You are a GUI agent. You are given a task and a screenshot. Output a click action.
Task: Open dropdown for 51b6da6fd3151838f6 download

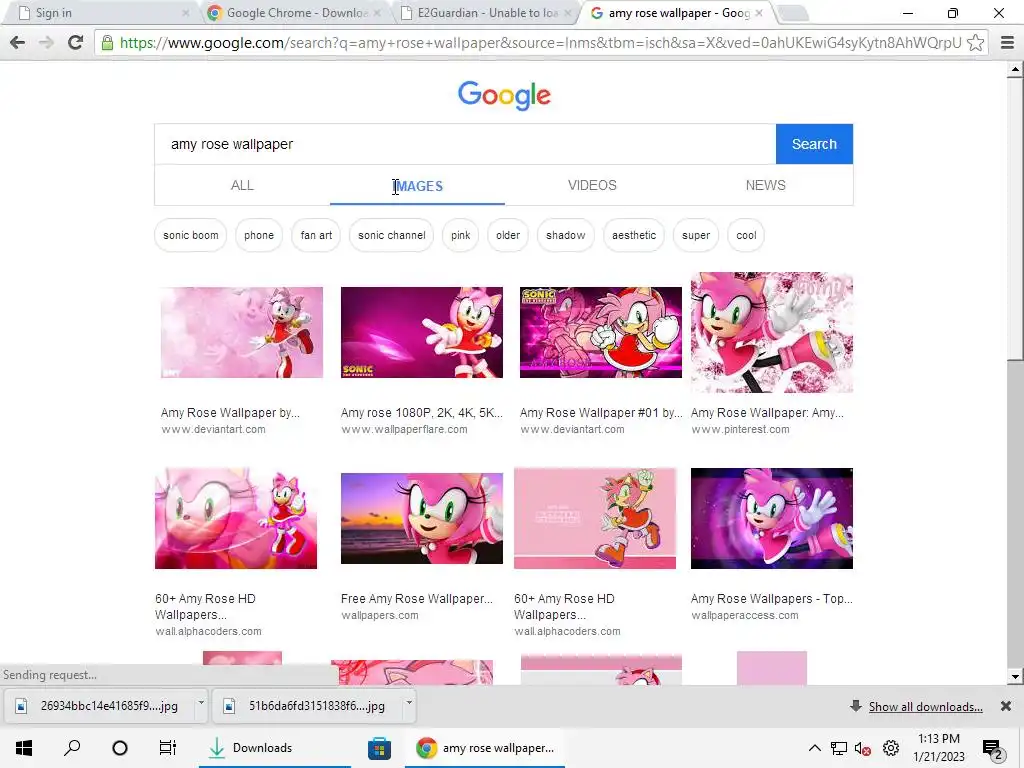(409, 703)
